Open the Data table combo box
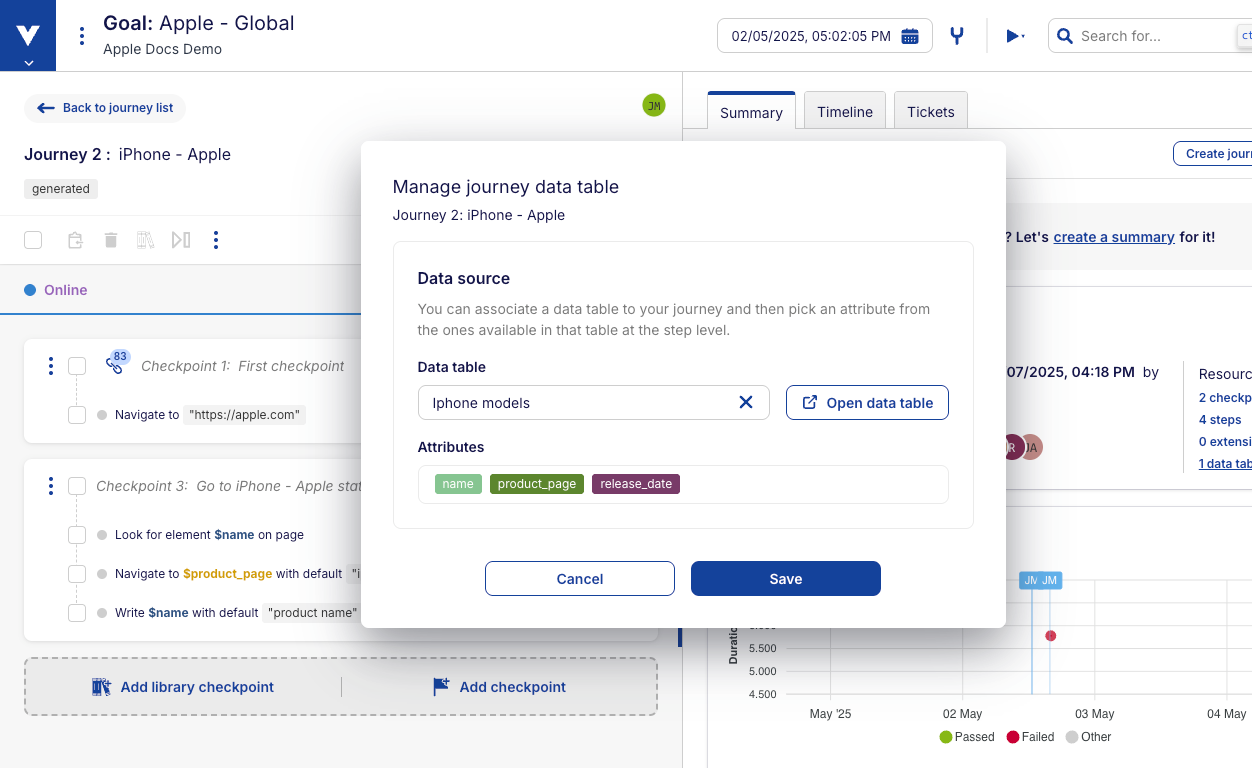 [x=580, y=402]
